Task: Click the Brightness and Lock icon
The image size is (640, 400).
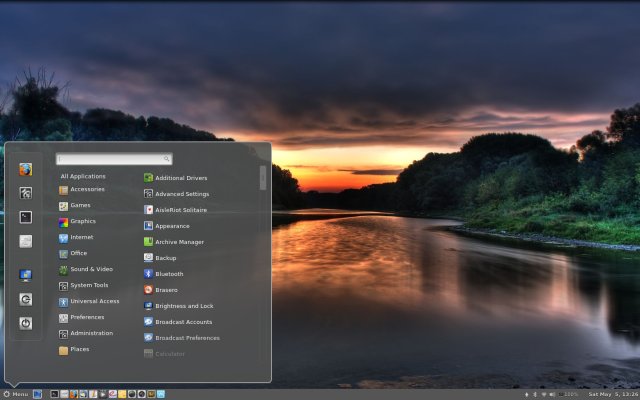Action: coord(149,306)
